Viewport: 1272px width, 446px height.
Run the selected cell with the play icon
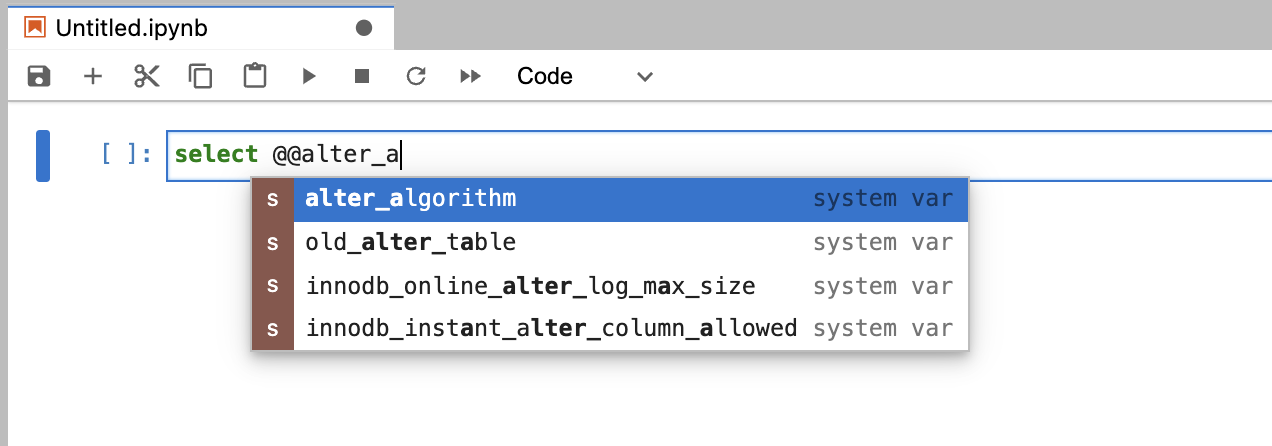click(x=309, y=76)
